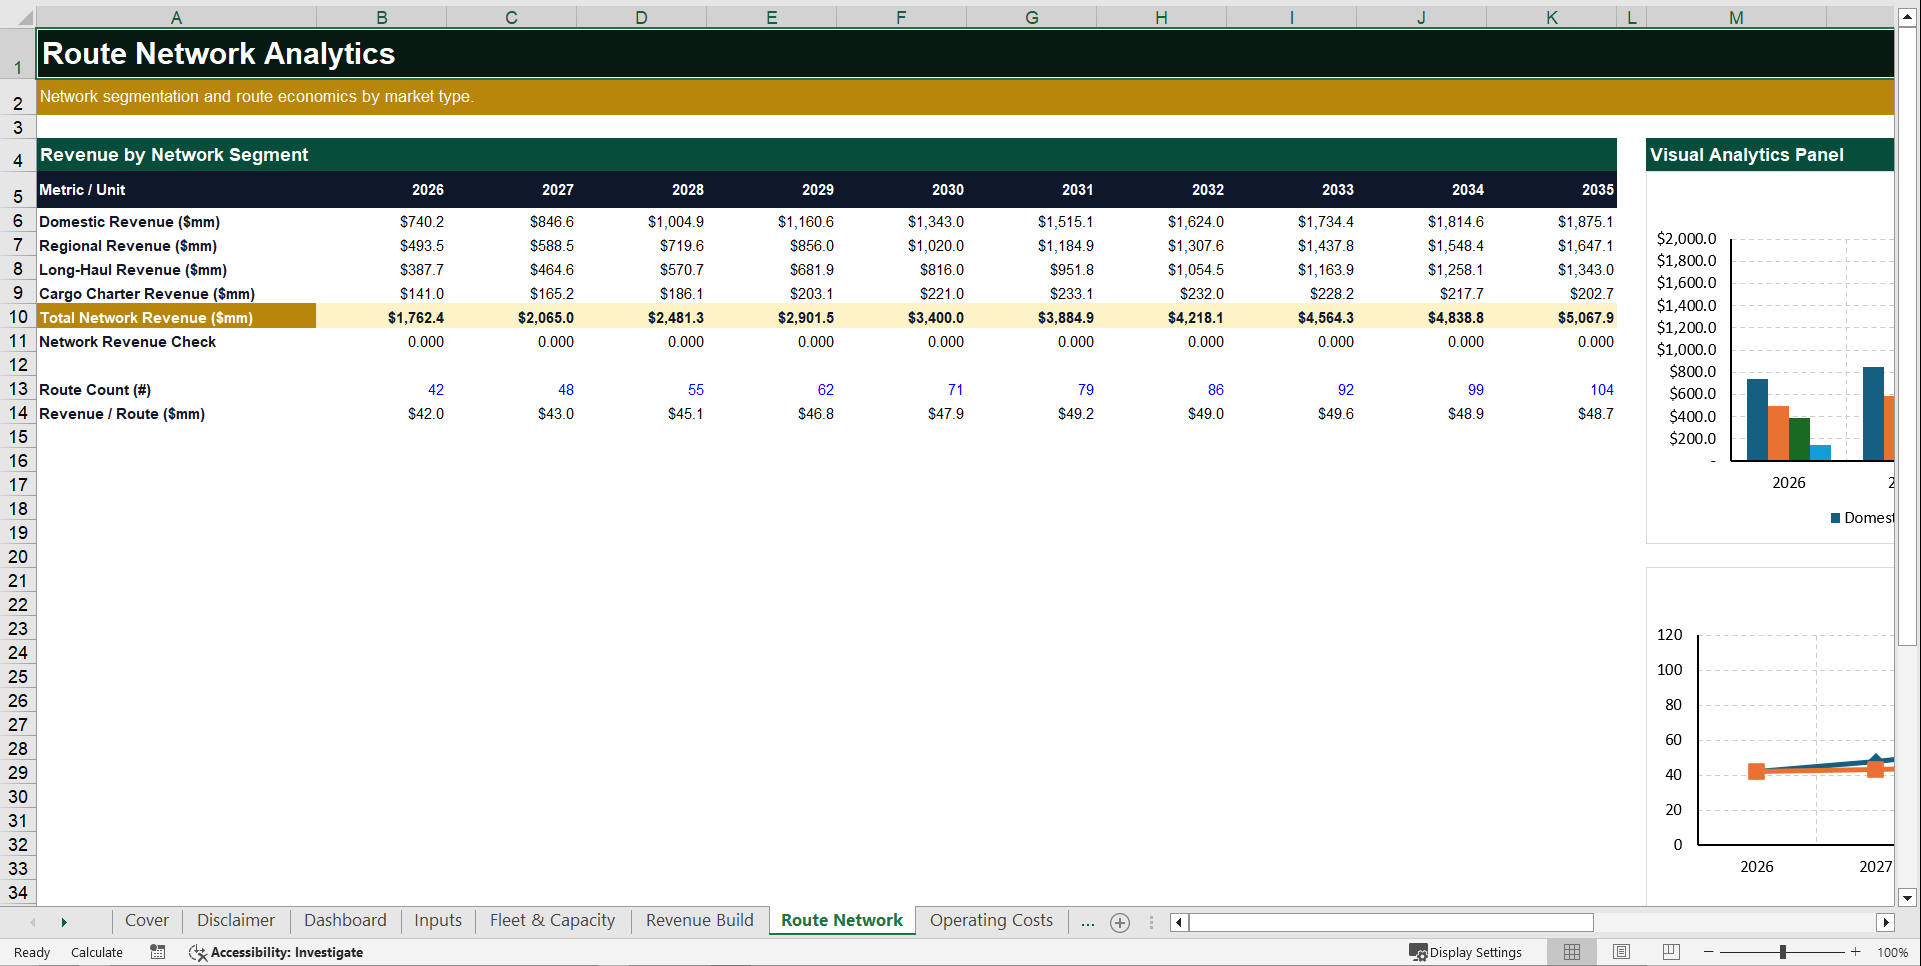The height and width of the screenshot is (966, 1921).
Task: Click horizontal scrollbar right arrow
Action: [x=1885, y=922]
